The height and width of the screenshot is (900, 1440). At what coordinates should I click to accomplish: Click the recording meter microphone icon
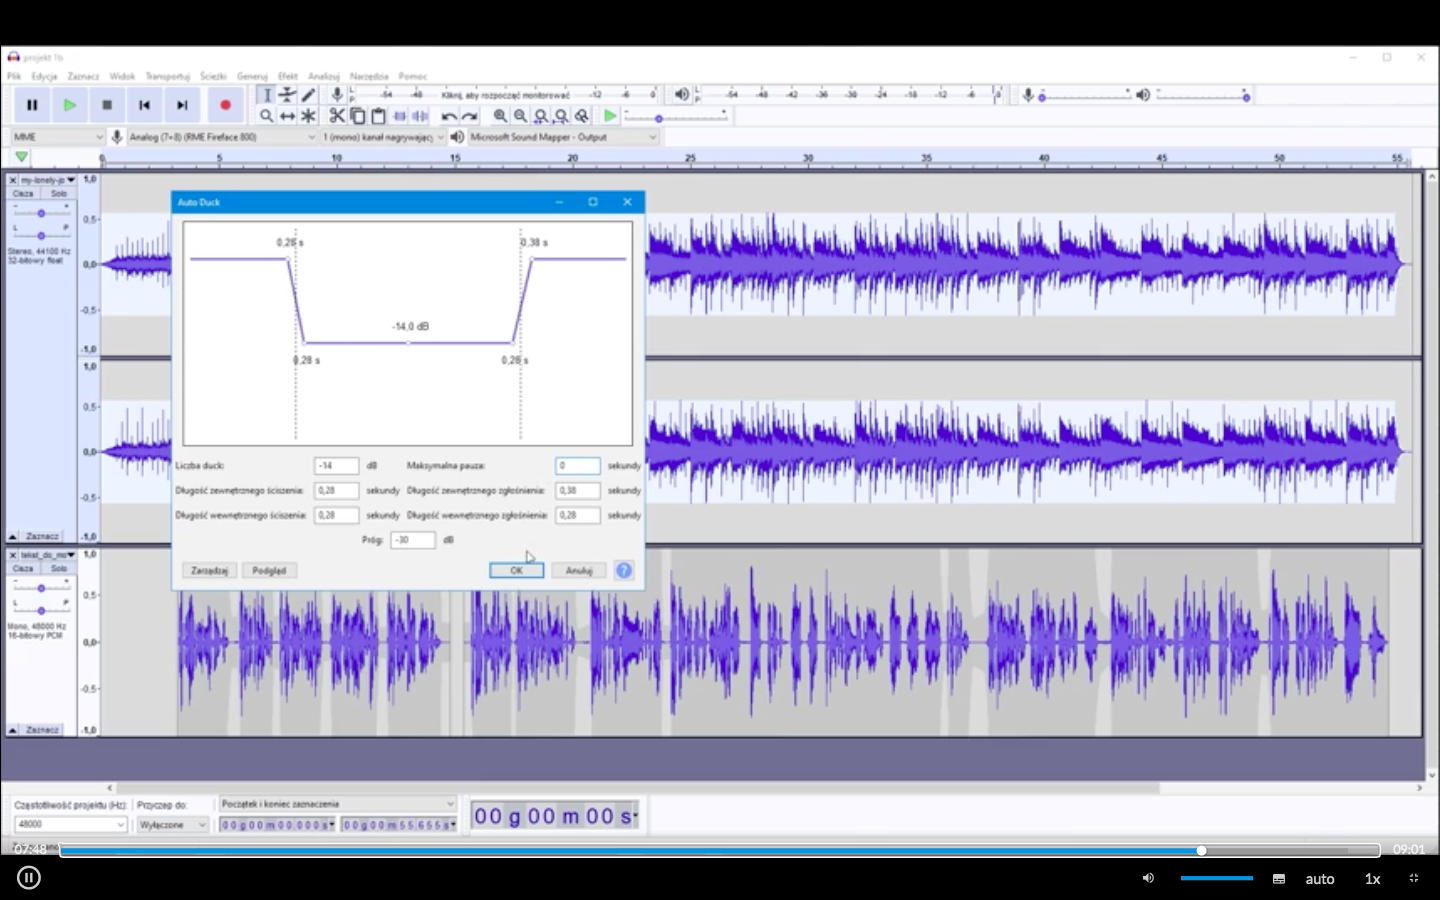(x=337, y=95)
